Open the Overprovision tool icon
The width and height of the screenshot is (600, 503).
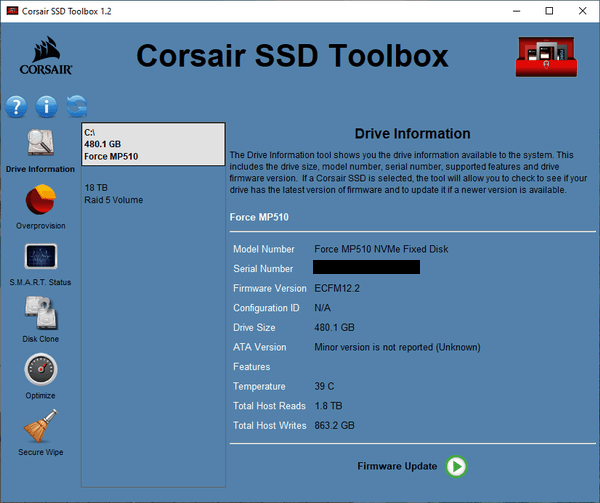(x=40, y=201)
